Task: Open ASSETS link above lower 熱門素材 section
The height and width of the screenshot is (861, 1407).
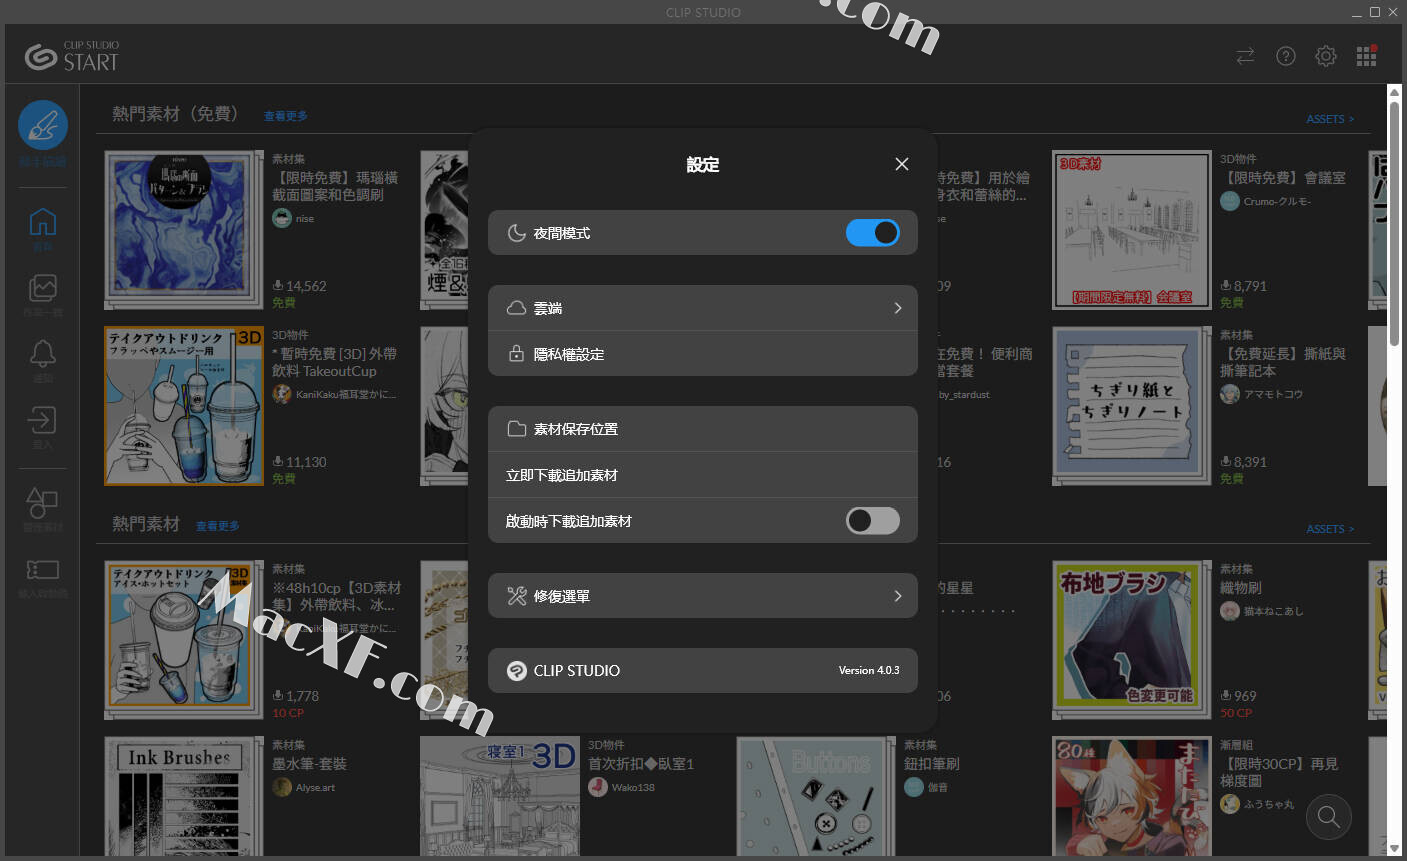Action: coord(1330,529)
